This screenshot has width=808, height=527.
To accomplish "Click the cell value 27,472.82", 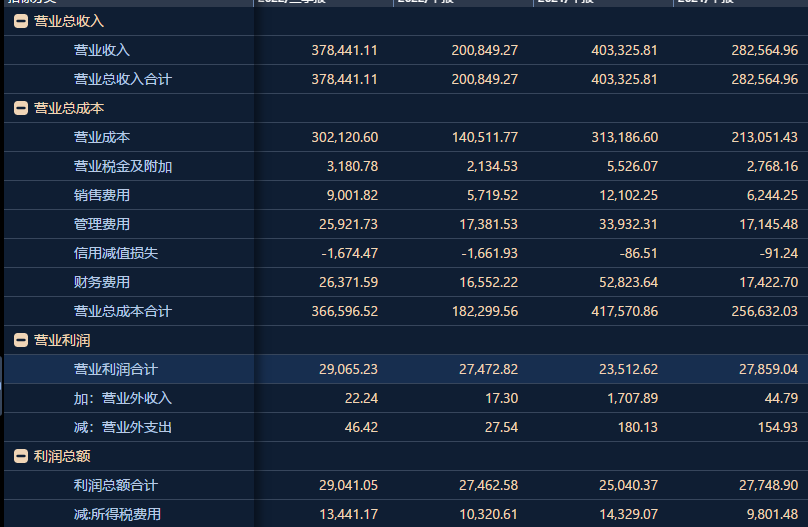I will click(489, 369).
